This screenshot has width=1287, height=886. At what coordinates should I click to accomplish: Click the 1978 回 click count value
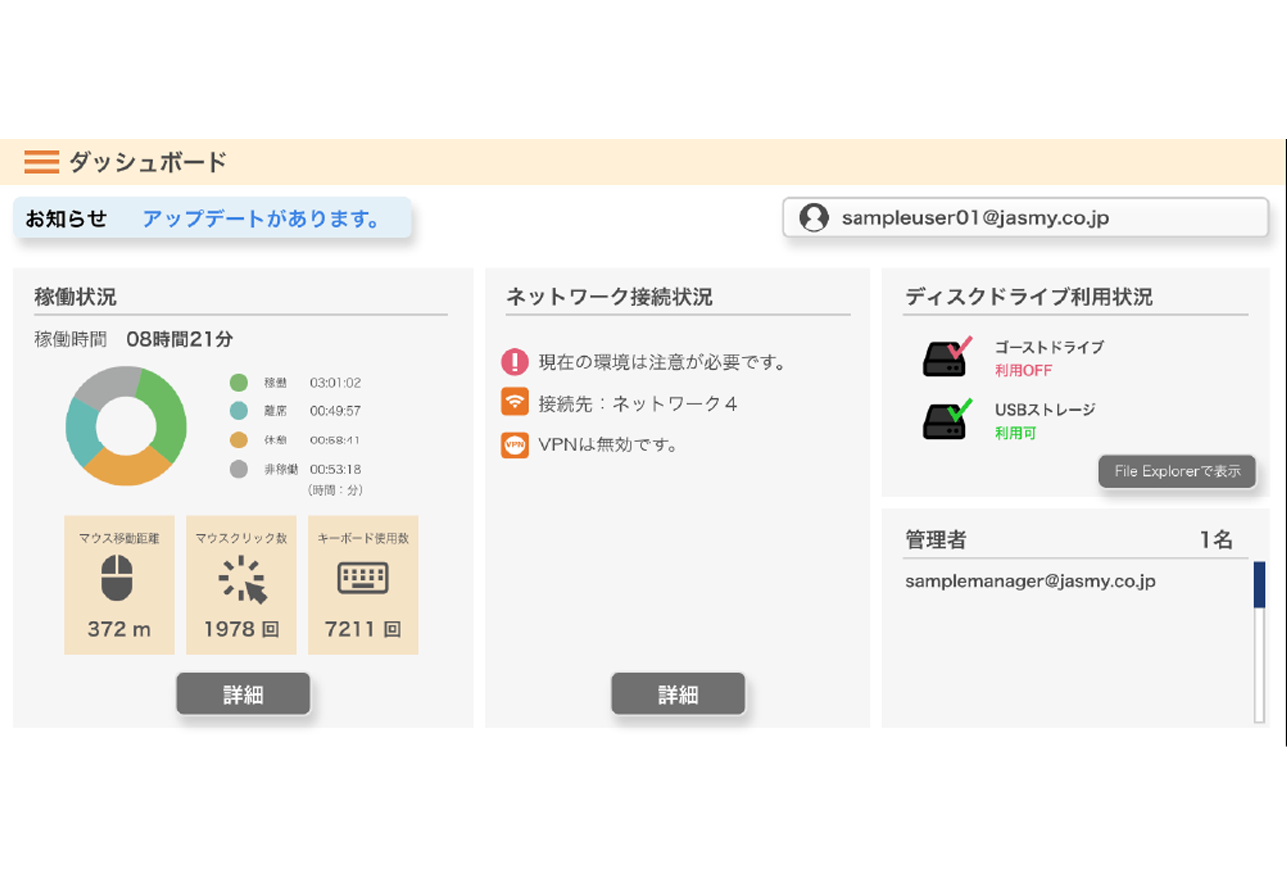(241, 629)
